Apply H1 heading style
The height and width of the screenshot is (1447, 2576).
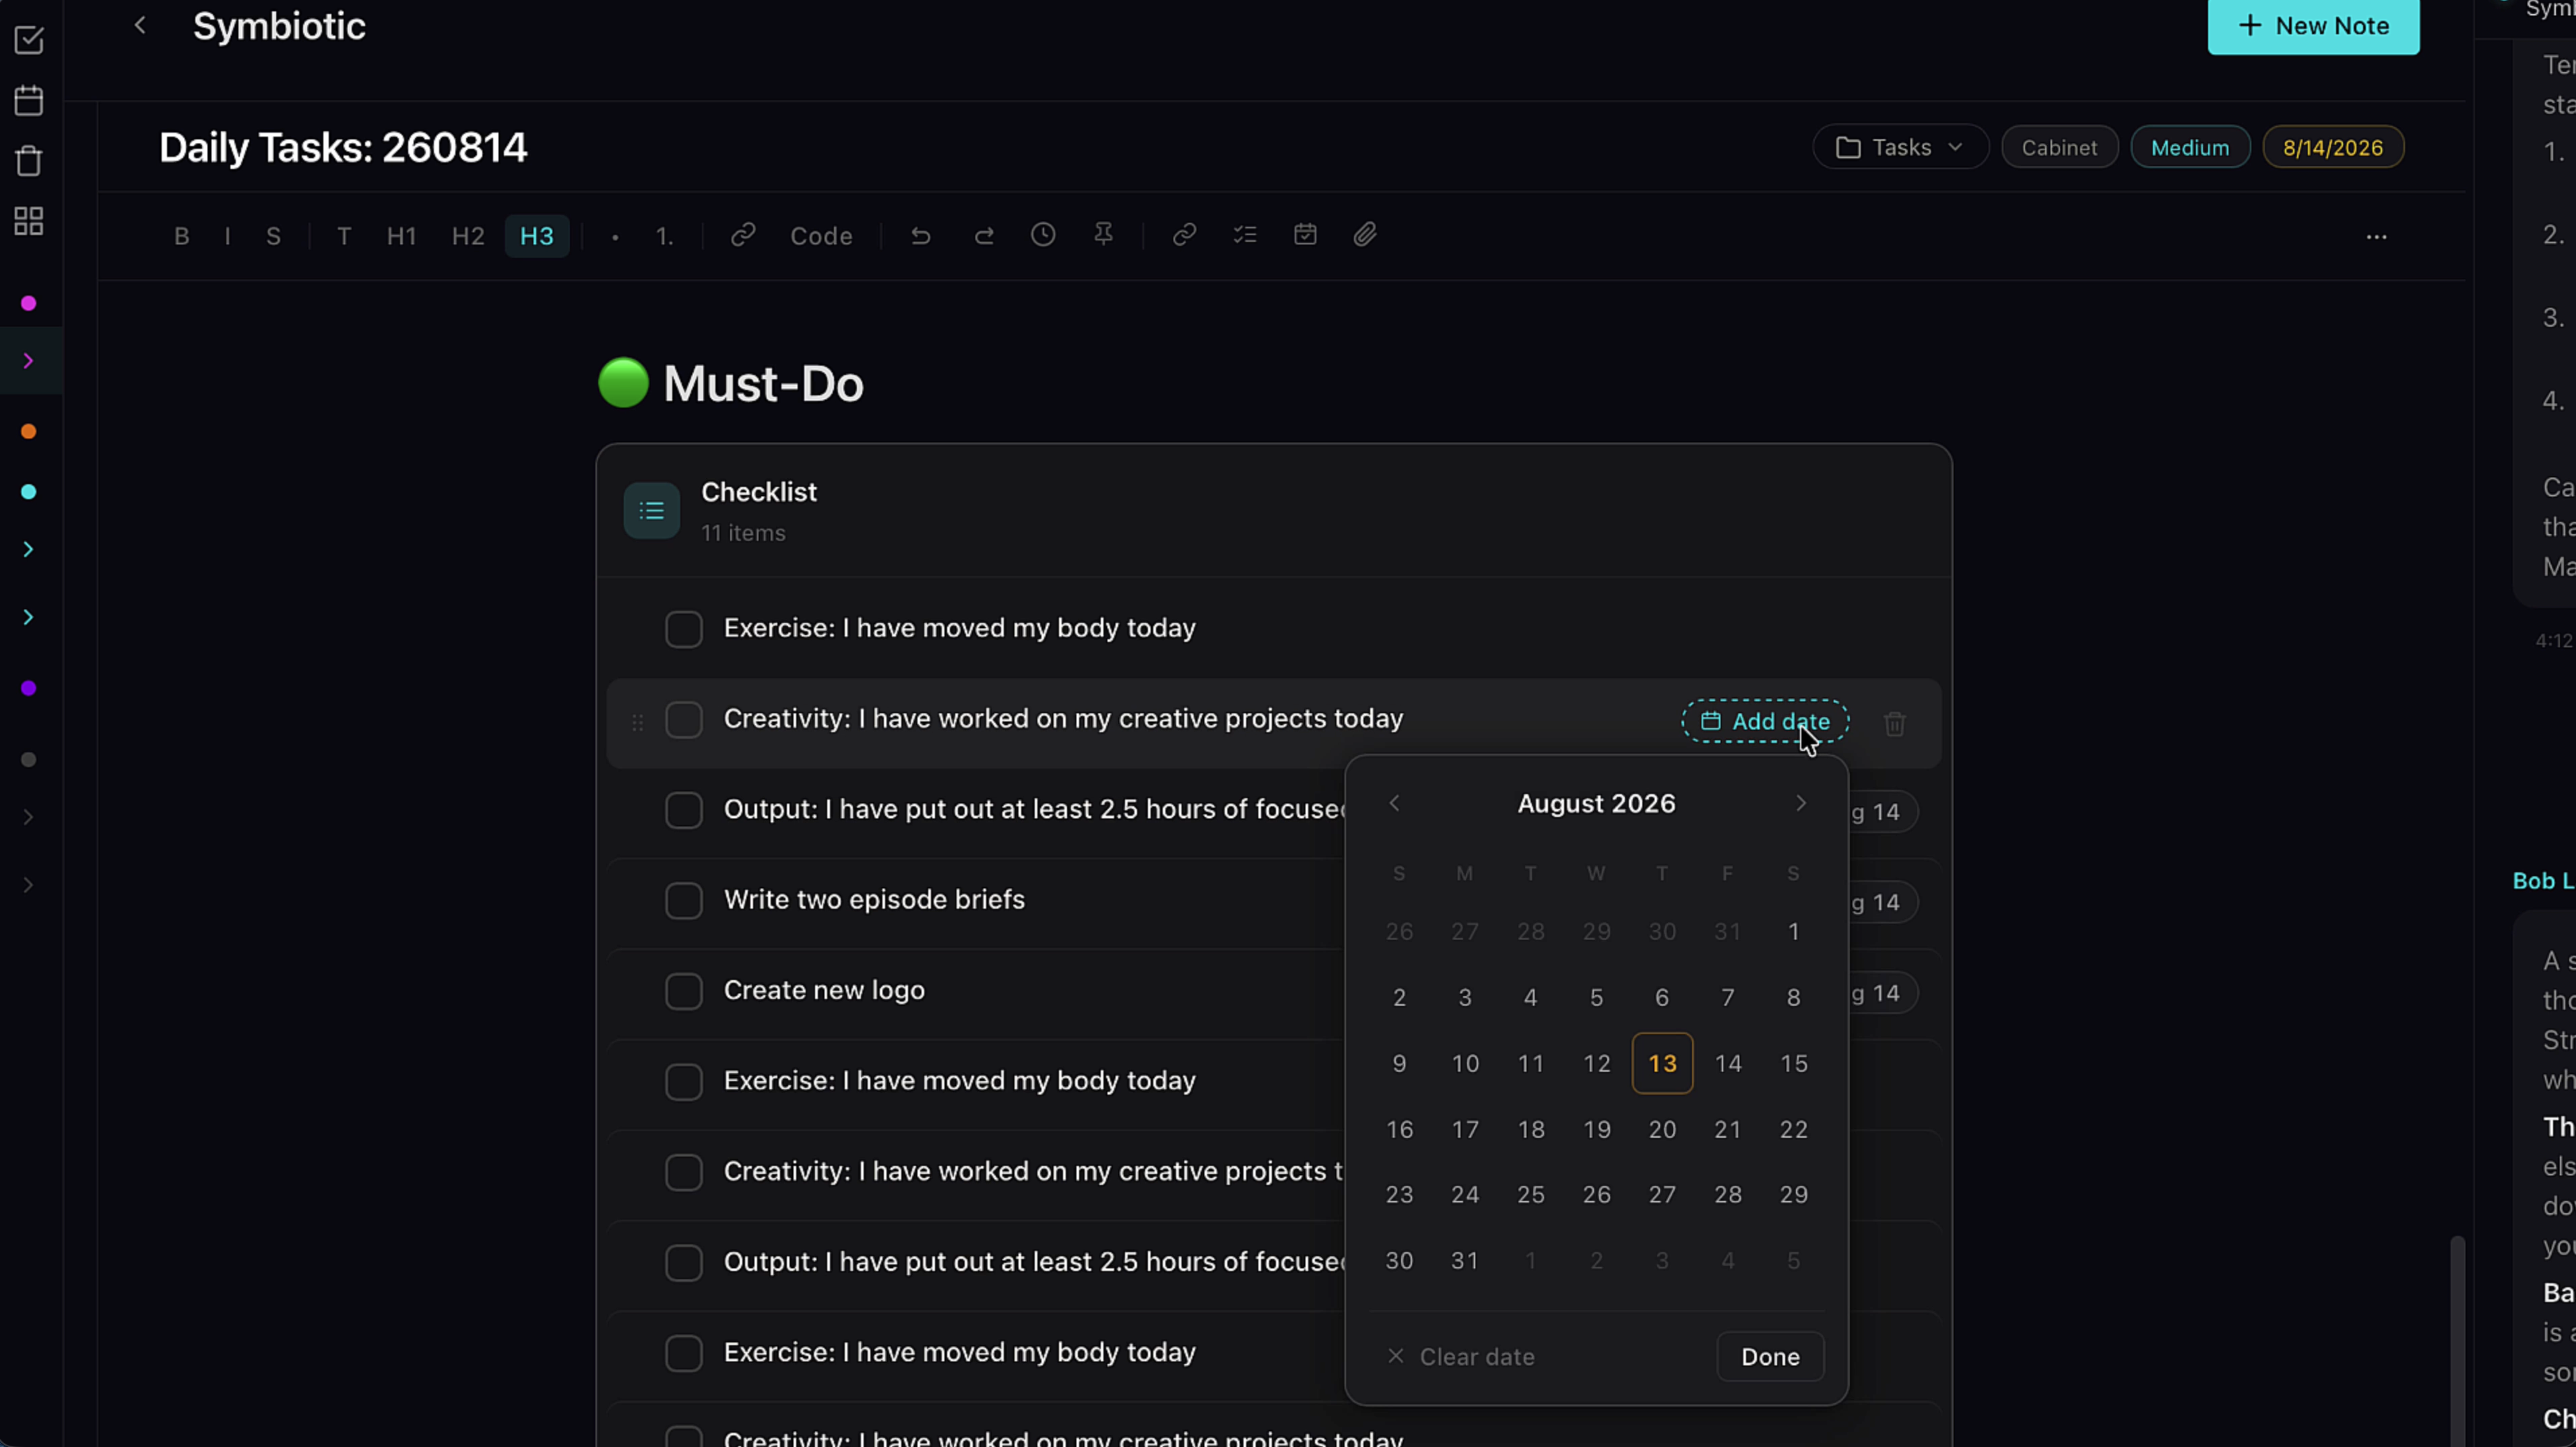coord(401,236)
